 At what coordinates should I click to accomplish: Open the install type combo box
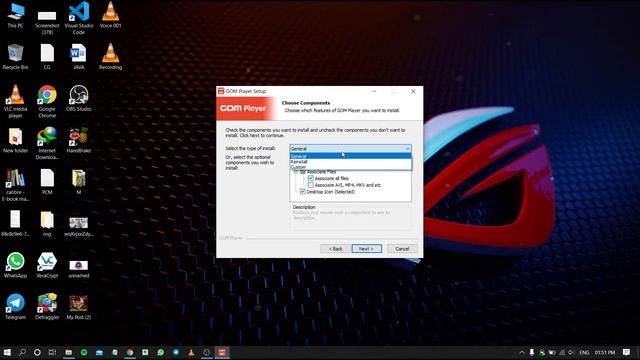coord(350,149)
